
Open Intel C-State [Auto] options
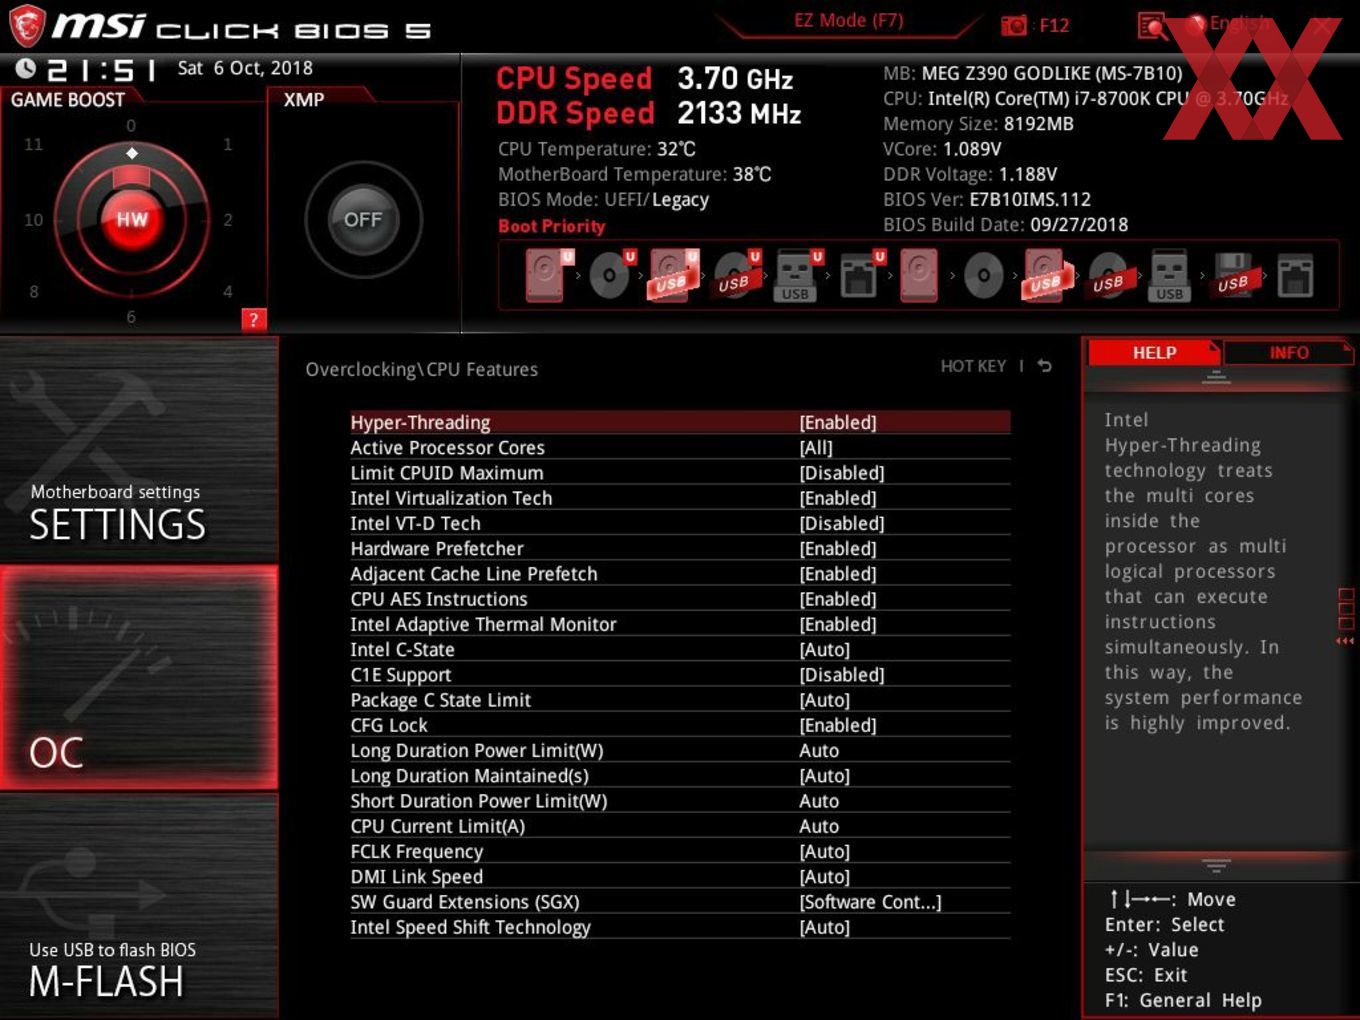point(825,649)
